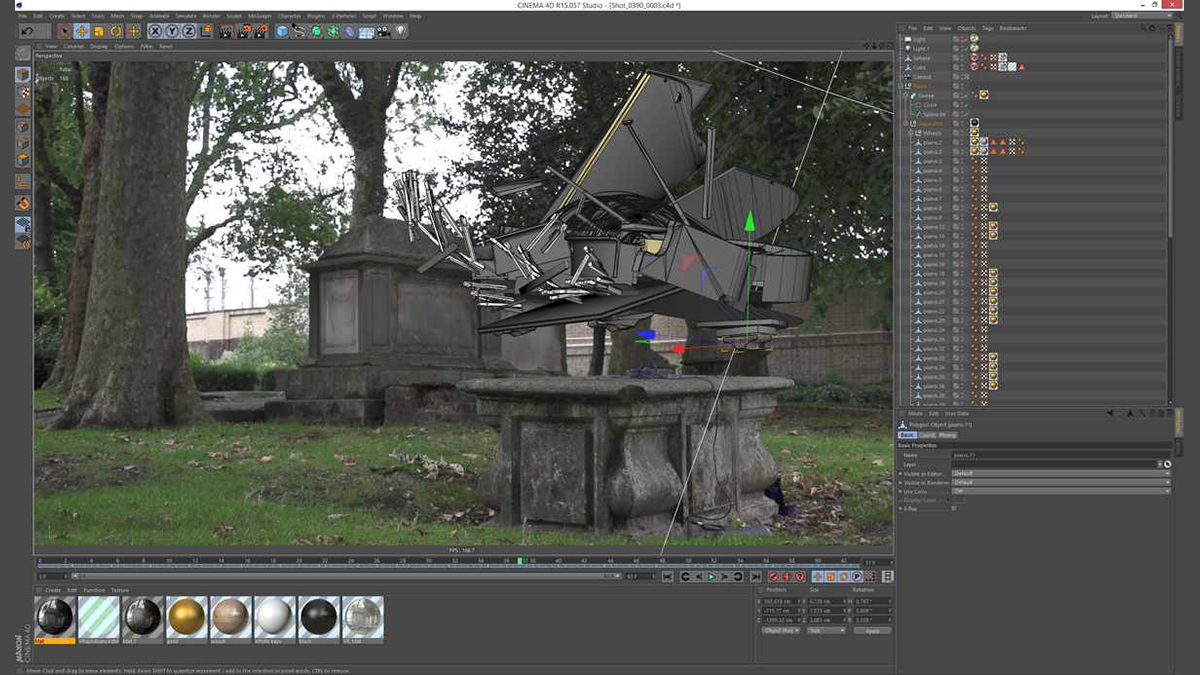Open the Visible in Editor dropdown
The width and height of the screenshot is (1200, 675).
tap(1060, 473)
